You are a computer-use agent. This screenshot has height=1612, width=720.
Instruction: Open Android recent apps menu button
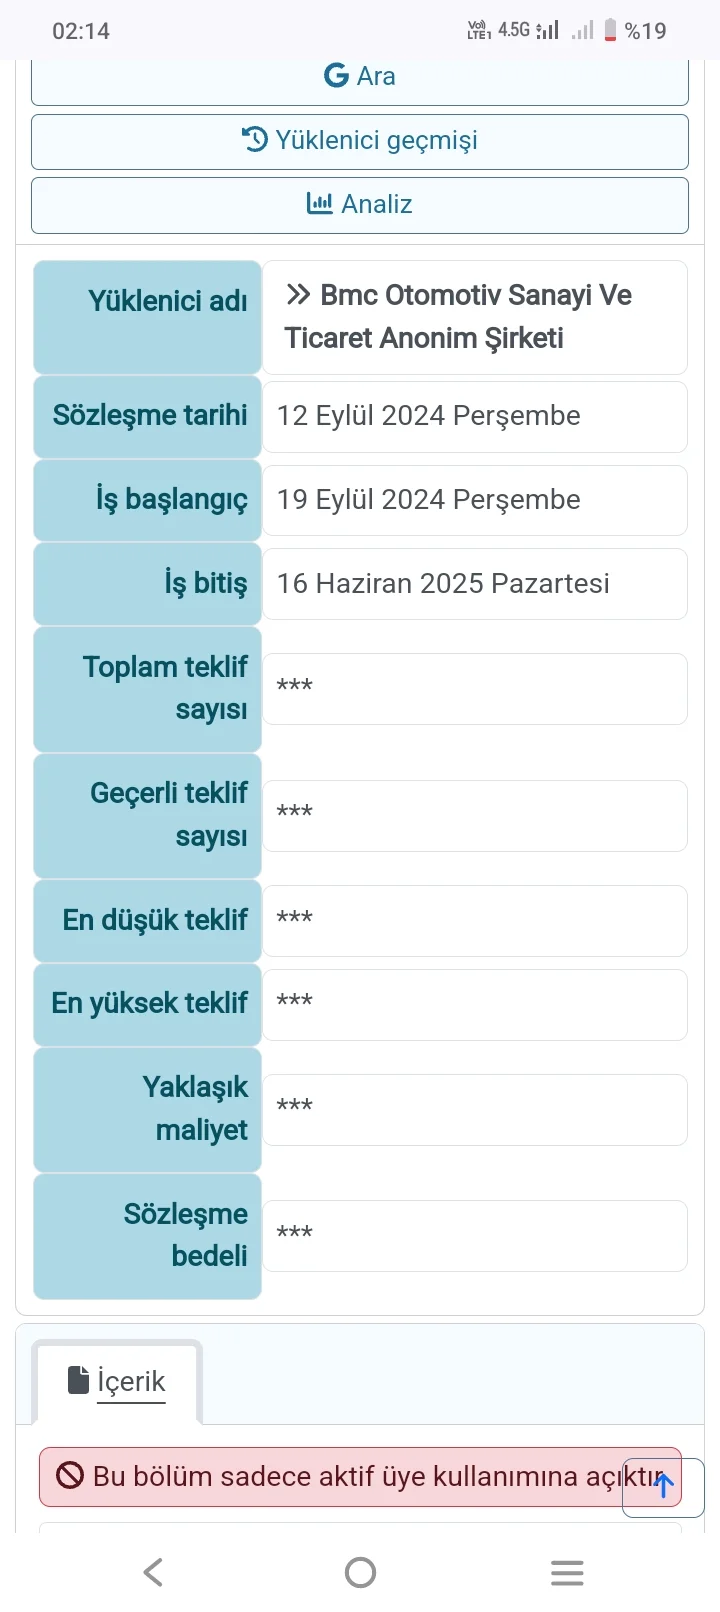567,1572
